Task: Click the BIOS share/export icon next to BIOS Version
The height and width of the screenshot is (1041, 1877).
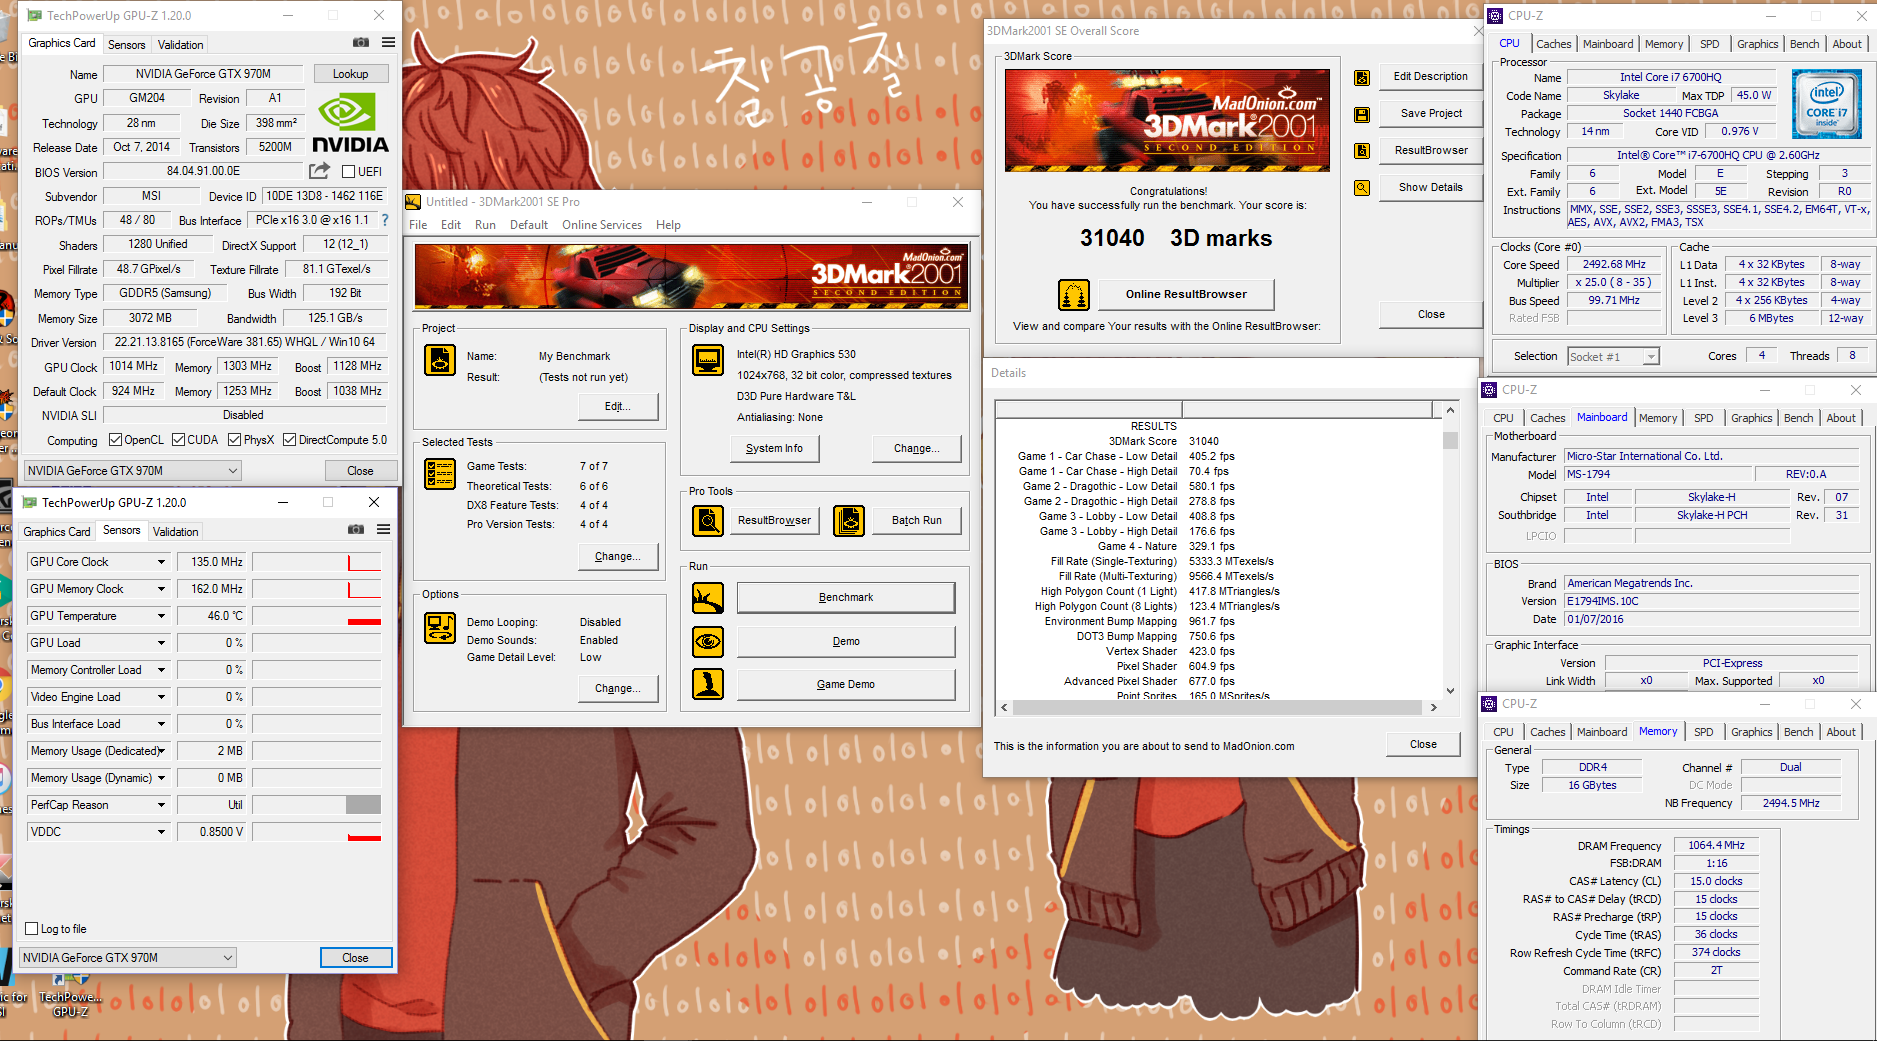Action: tap(319, 171)
